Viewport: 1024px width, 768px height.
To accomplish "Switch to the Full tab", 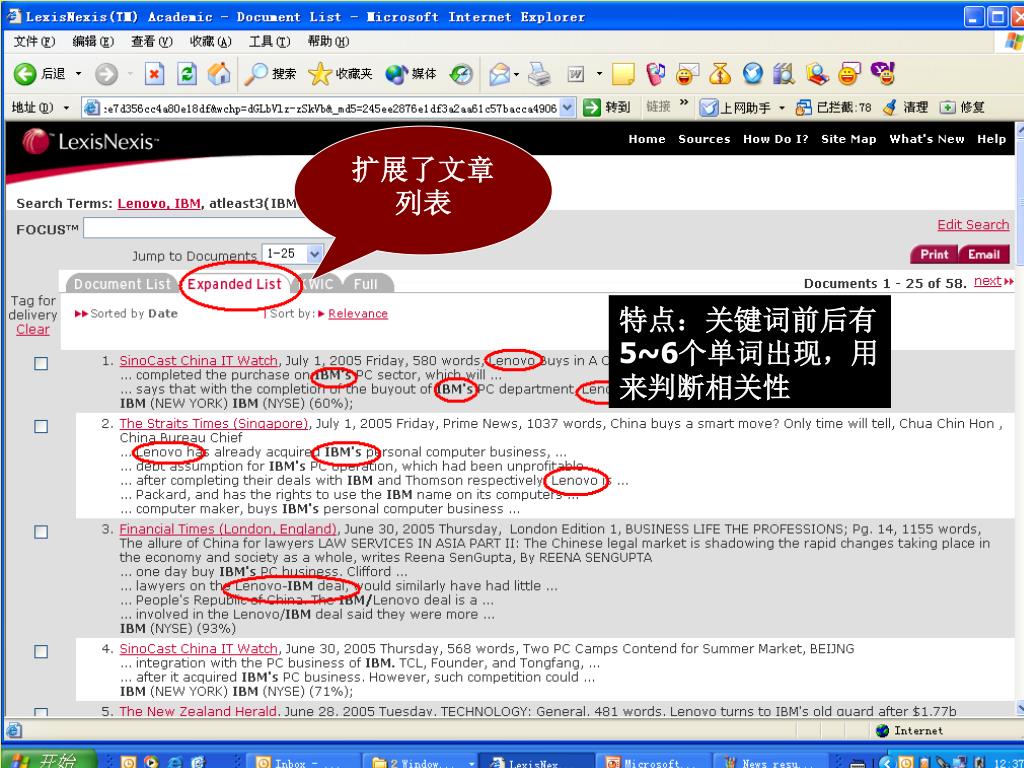I will [366, 284].
